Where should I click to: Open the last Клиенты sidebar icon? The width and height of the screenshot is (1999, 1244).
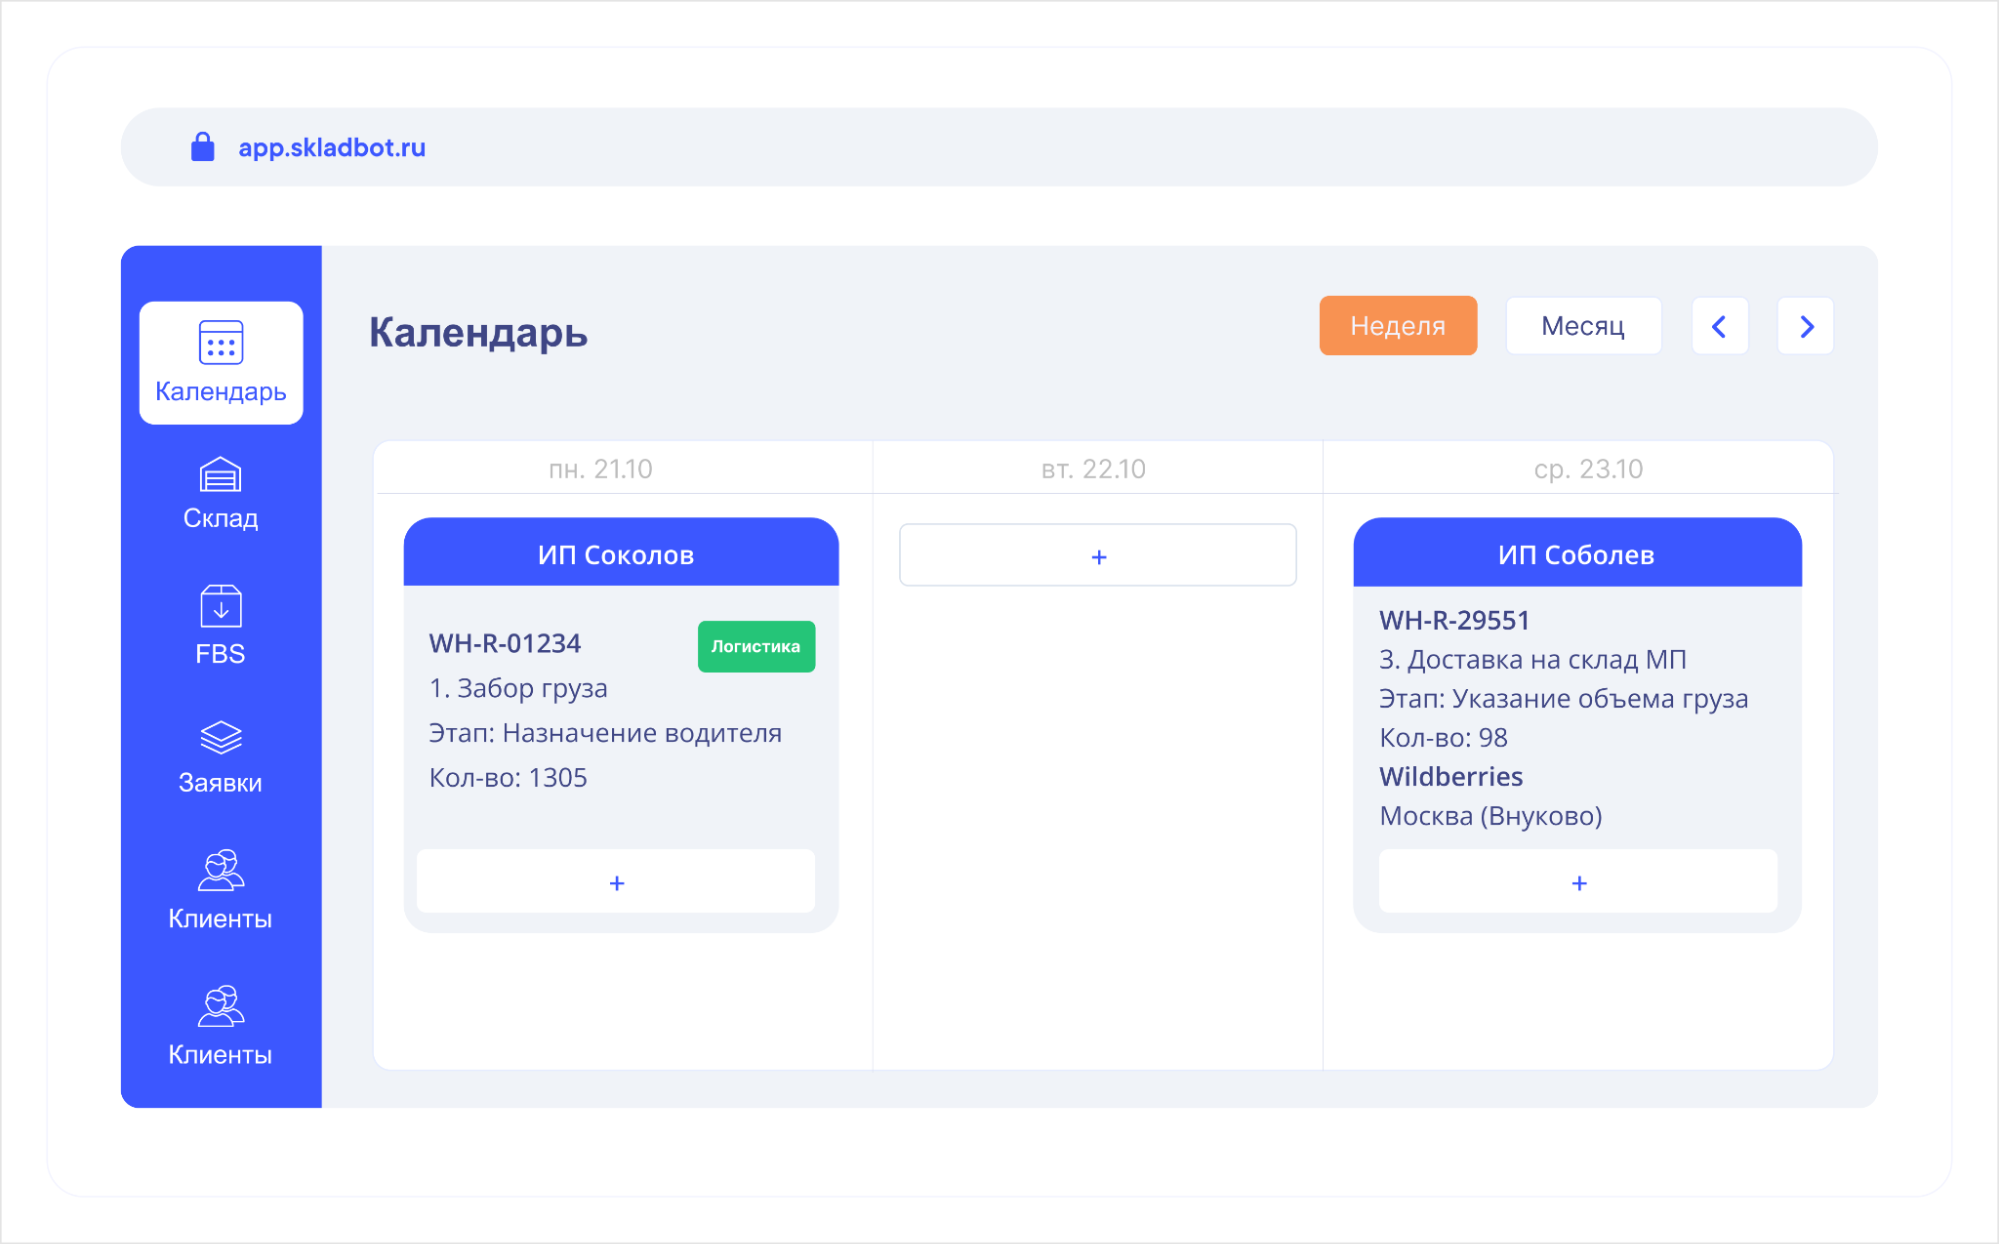[221, 1007]
